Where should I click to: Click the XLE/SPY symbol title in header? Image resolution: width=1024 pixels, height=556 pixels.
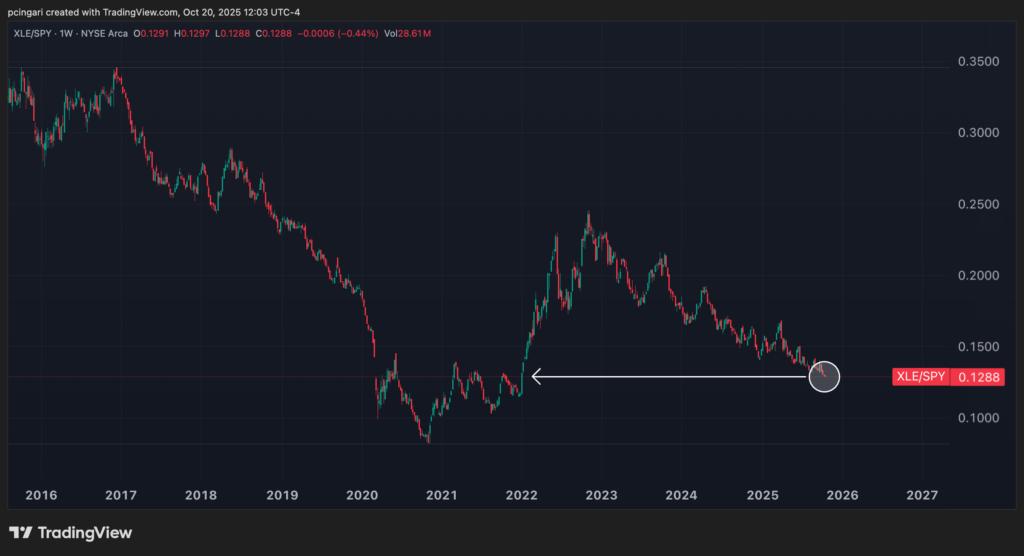coord(30,33)
